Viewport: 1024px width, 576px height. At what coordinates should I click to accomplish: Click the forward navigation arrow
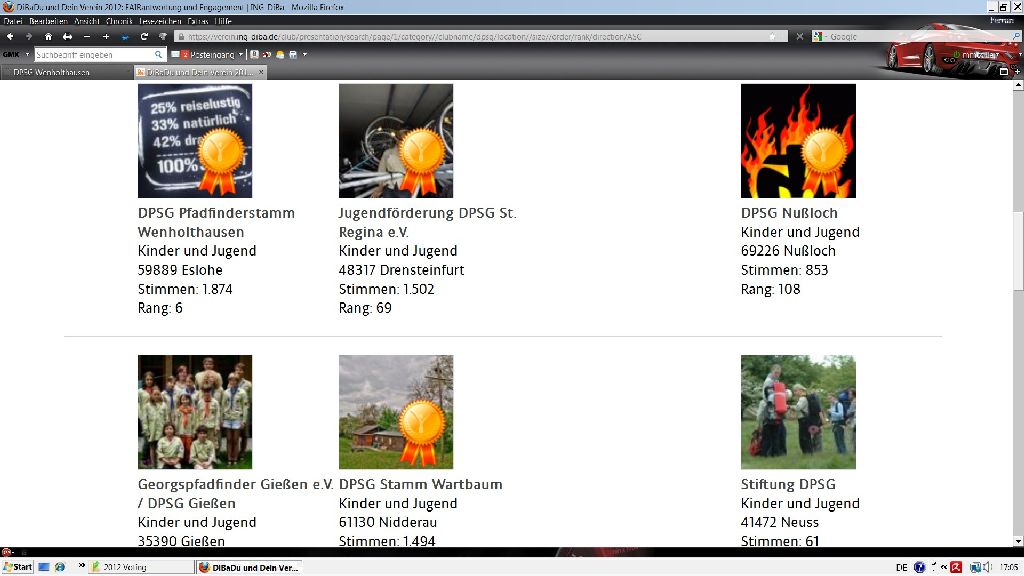tap(28, 37)
